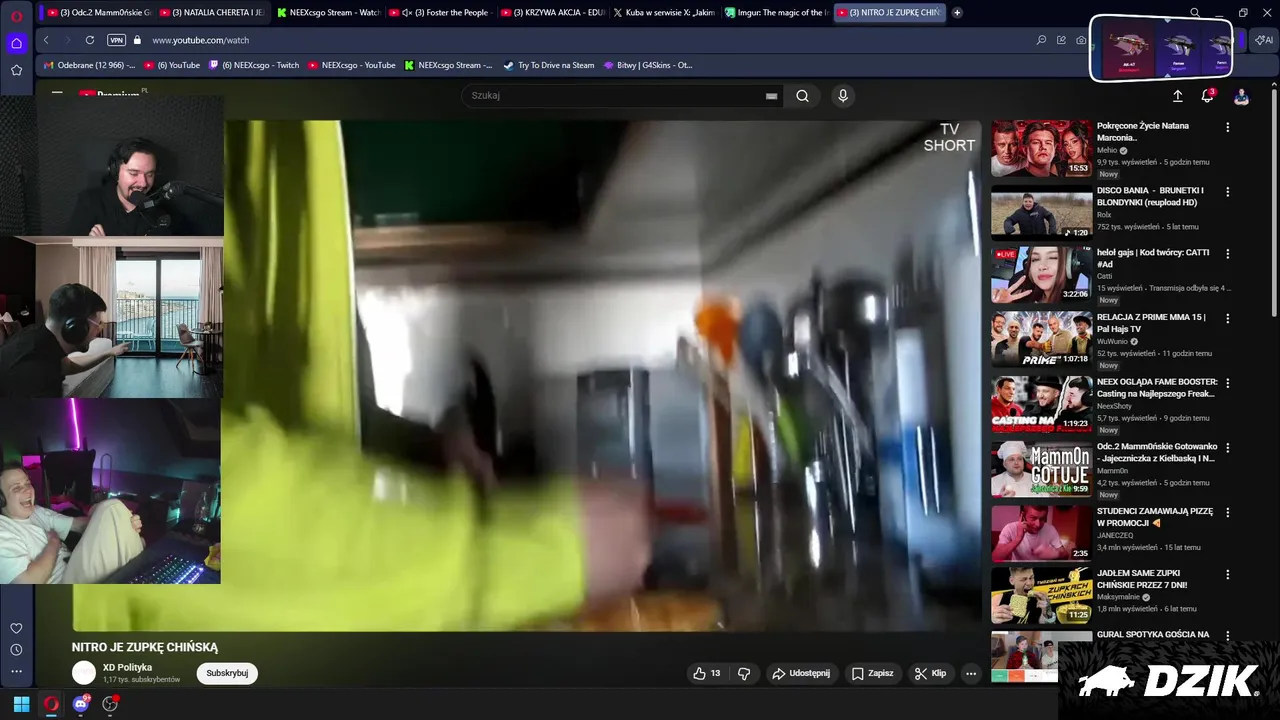
Task: Open the heart Pinboards icon in sidebar
Action: click(16, 628)
